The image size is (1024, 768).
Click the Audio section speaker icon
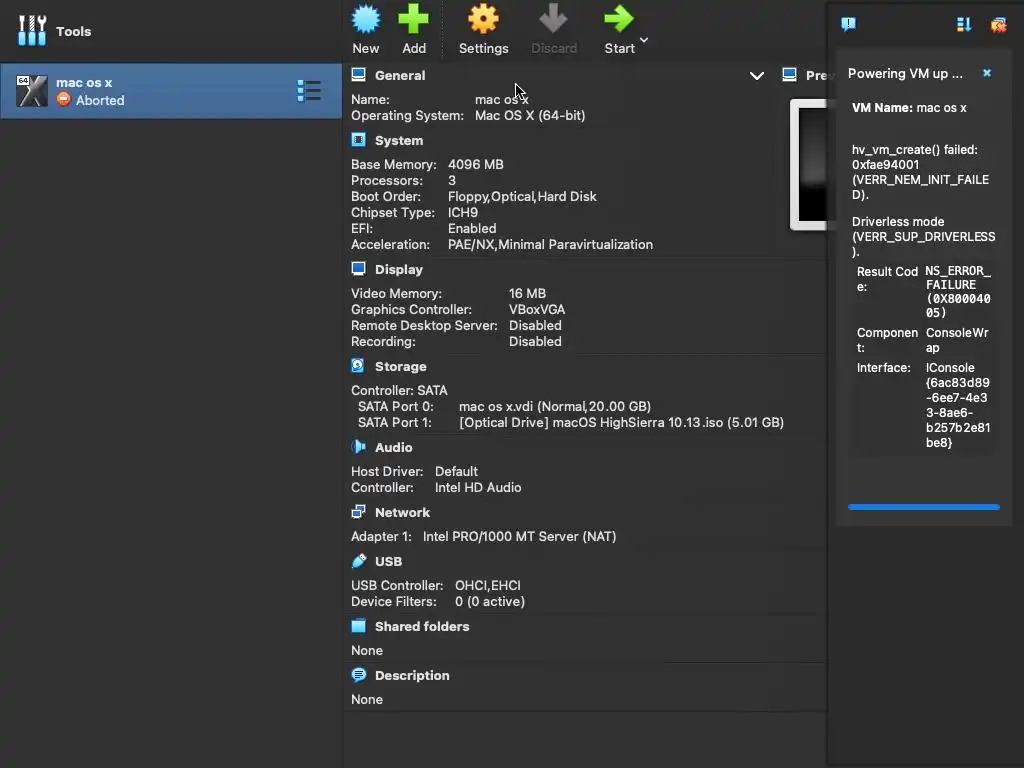[359, 447]
